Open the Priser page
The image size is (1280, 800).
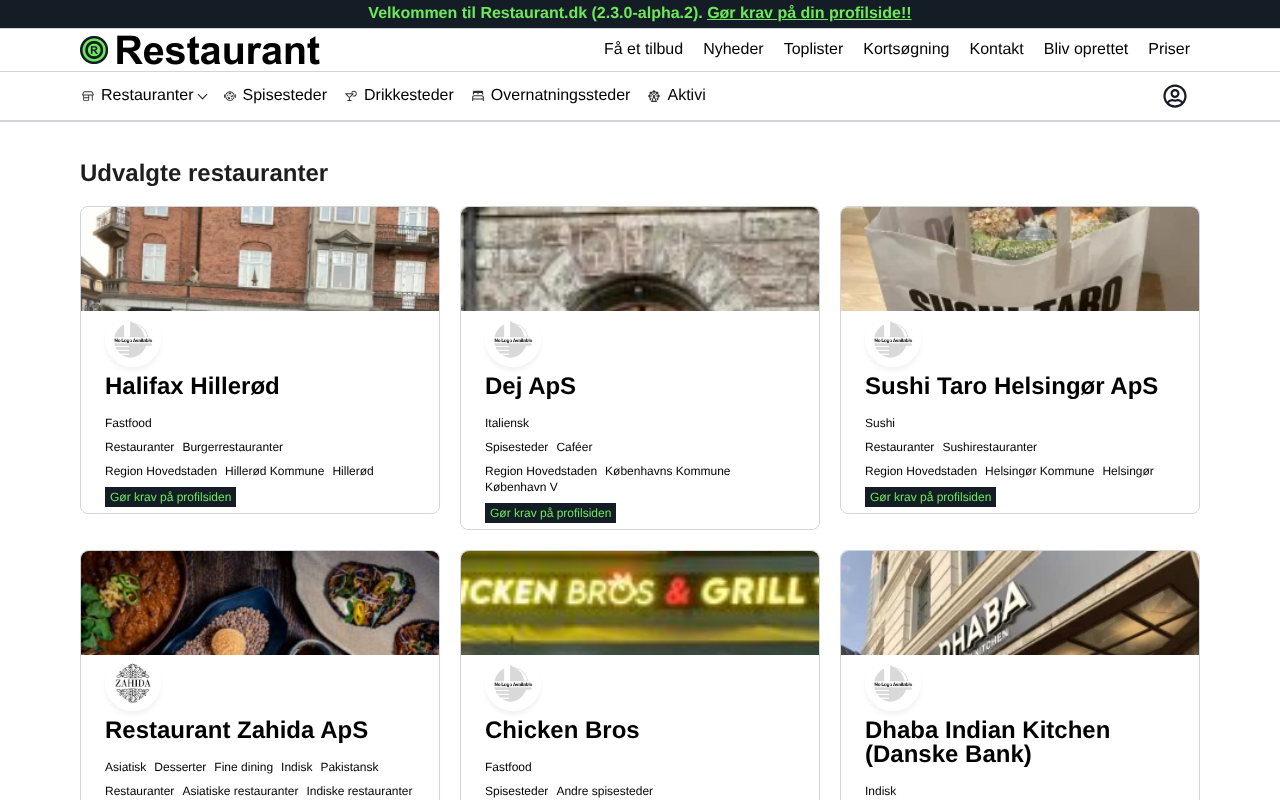pyautogui.click(x=1169, y=49)
